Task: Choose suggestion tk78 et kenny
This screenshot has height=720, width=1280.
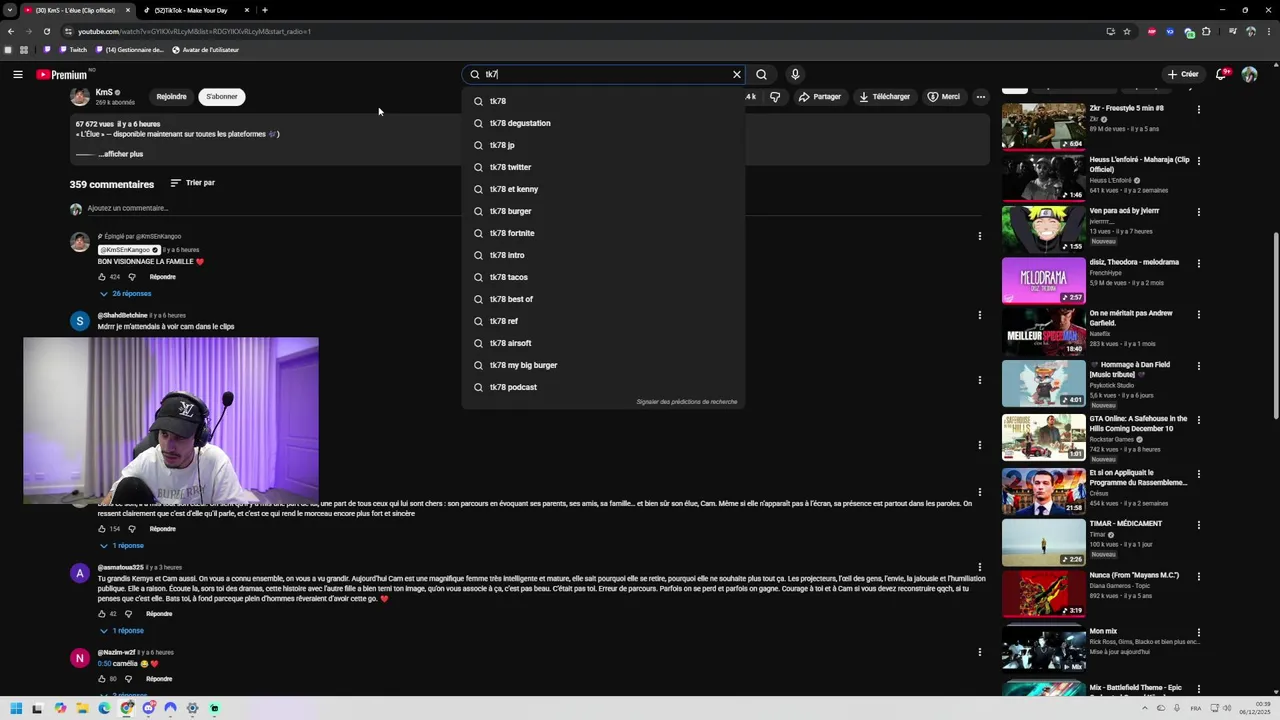Action: point(603,189)
